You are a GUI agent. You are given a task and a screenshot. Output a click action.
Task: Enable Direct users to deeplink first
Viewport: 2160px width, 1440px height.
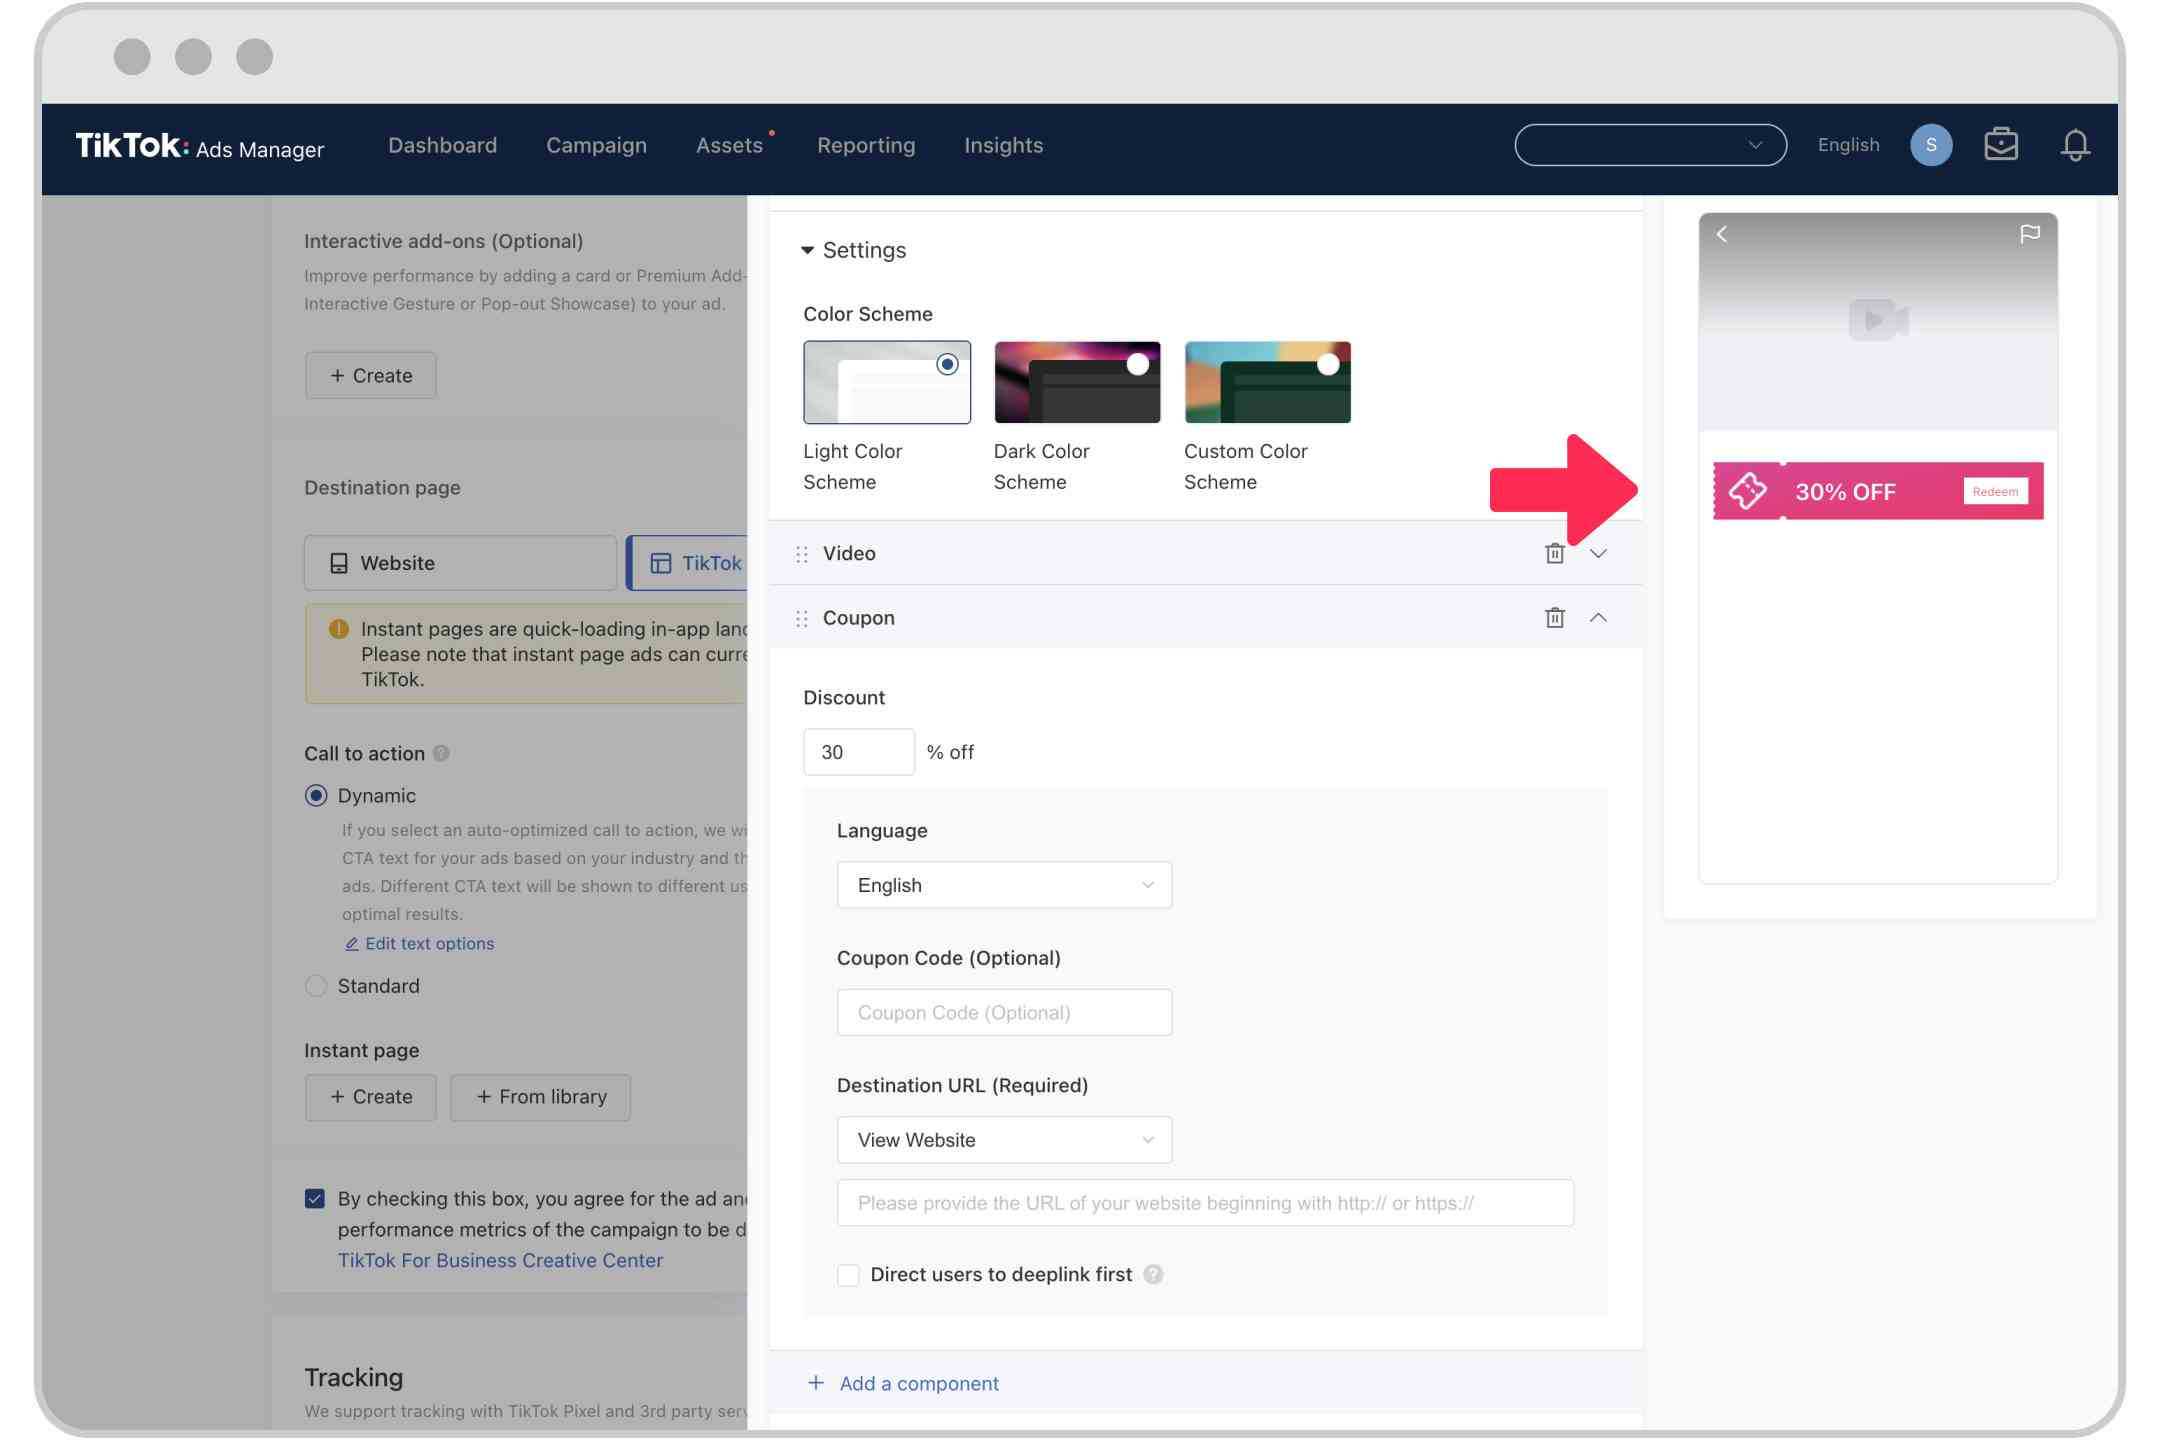(x=847, y=1273)
